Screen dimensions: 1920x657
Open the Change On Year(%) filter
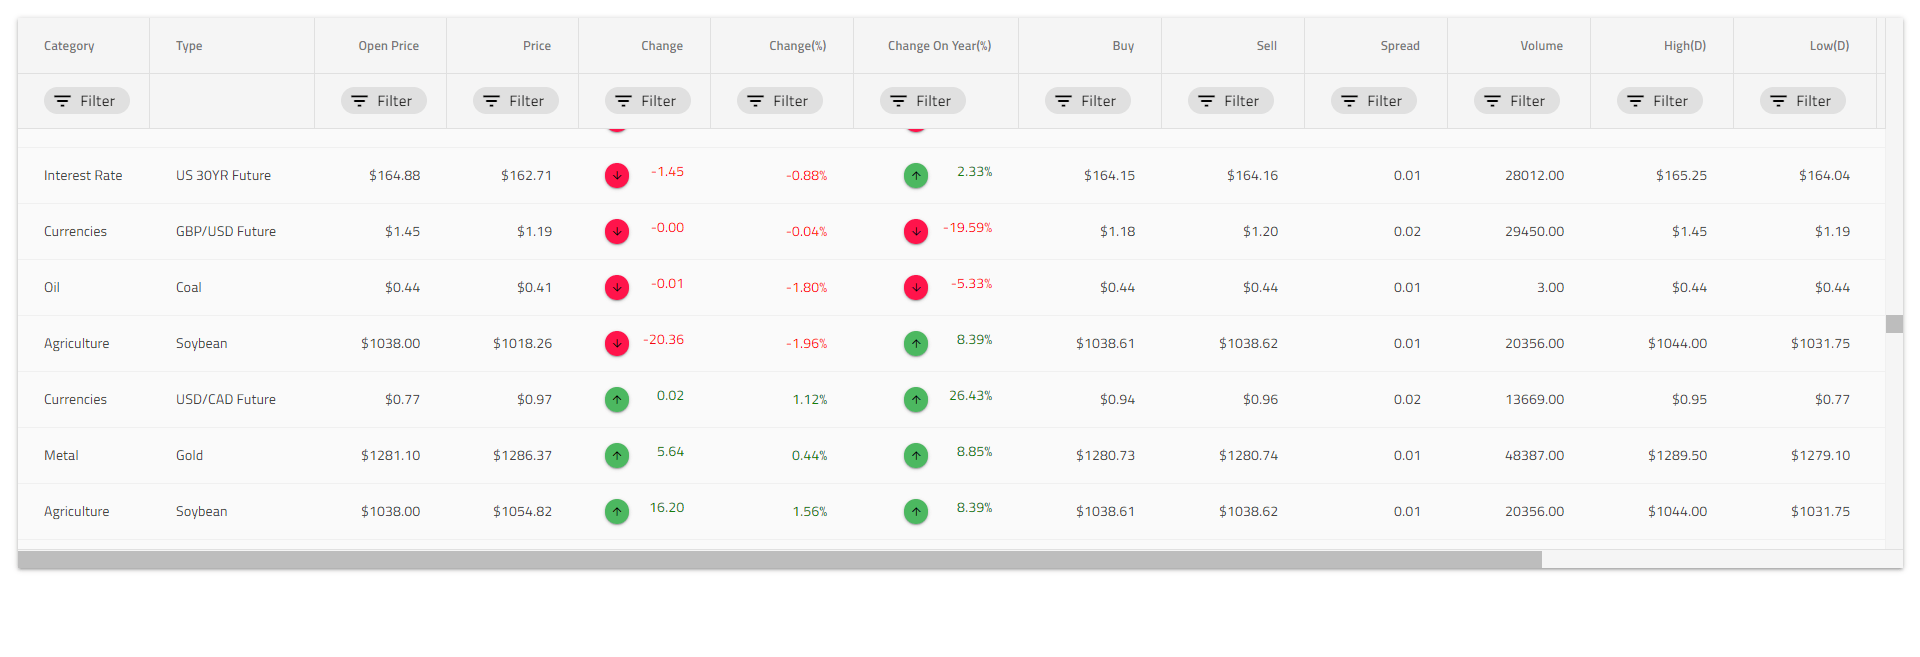(x=923, y=101)
